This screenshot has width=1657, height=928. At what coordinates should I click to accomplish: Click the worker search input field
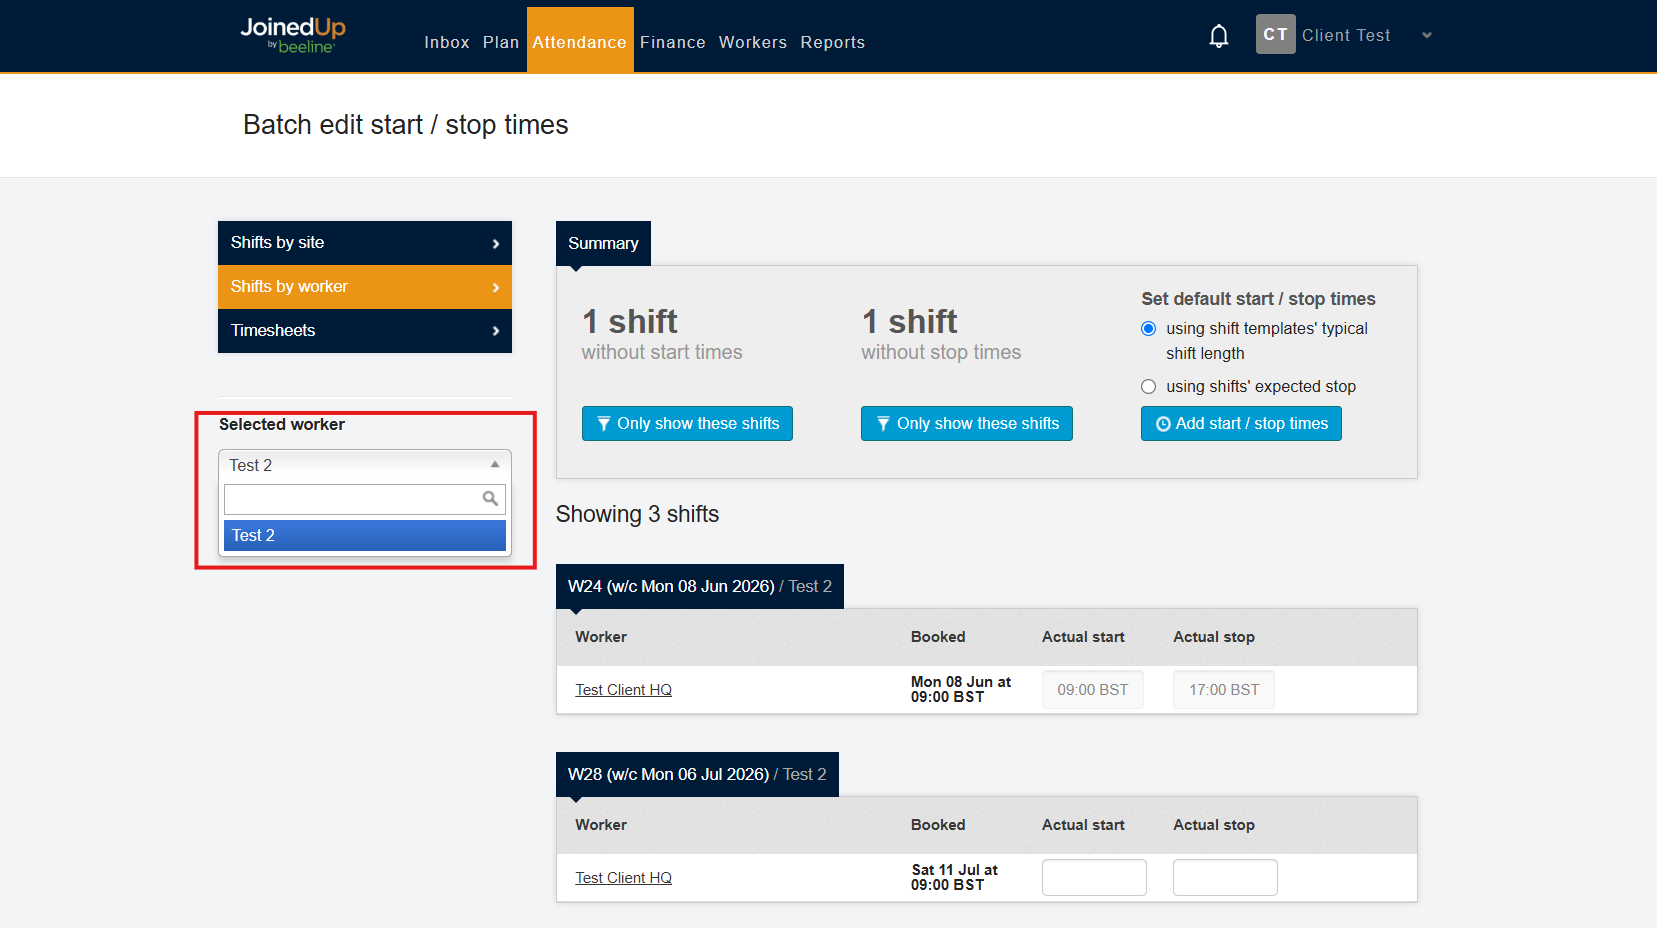[x=365, y=499]
